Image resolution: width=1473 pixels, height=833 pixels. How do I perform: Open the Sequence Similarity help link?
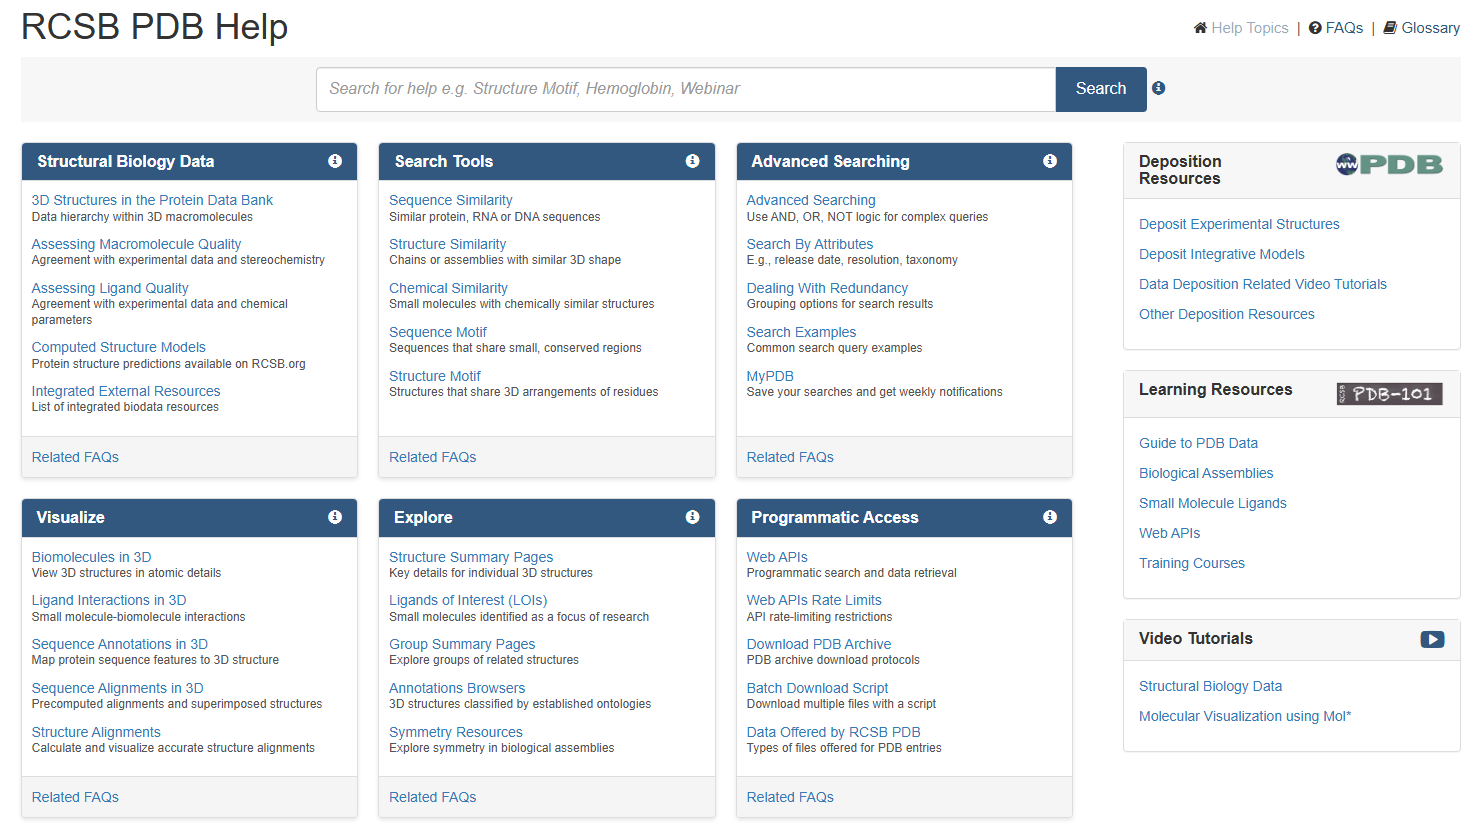(450, 199)
